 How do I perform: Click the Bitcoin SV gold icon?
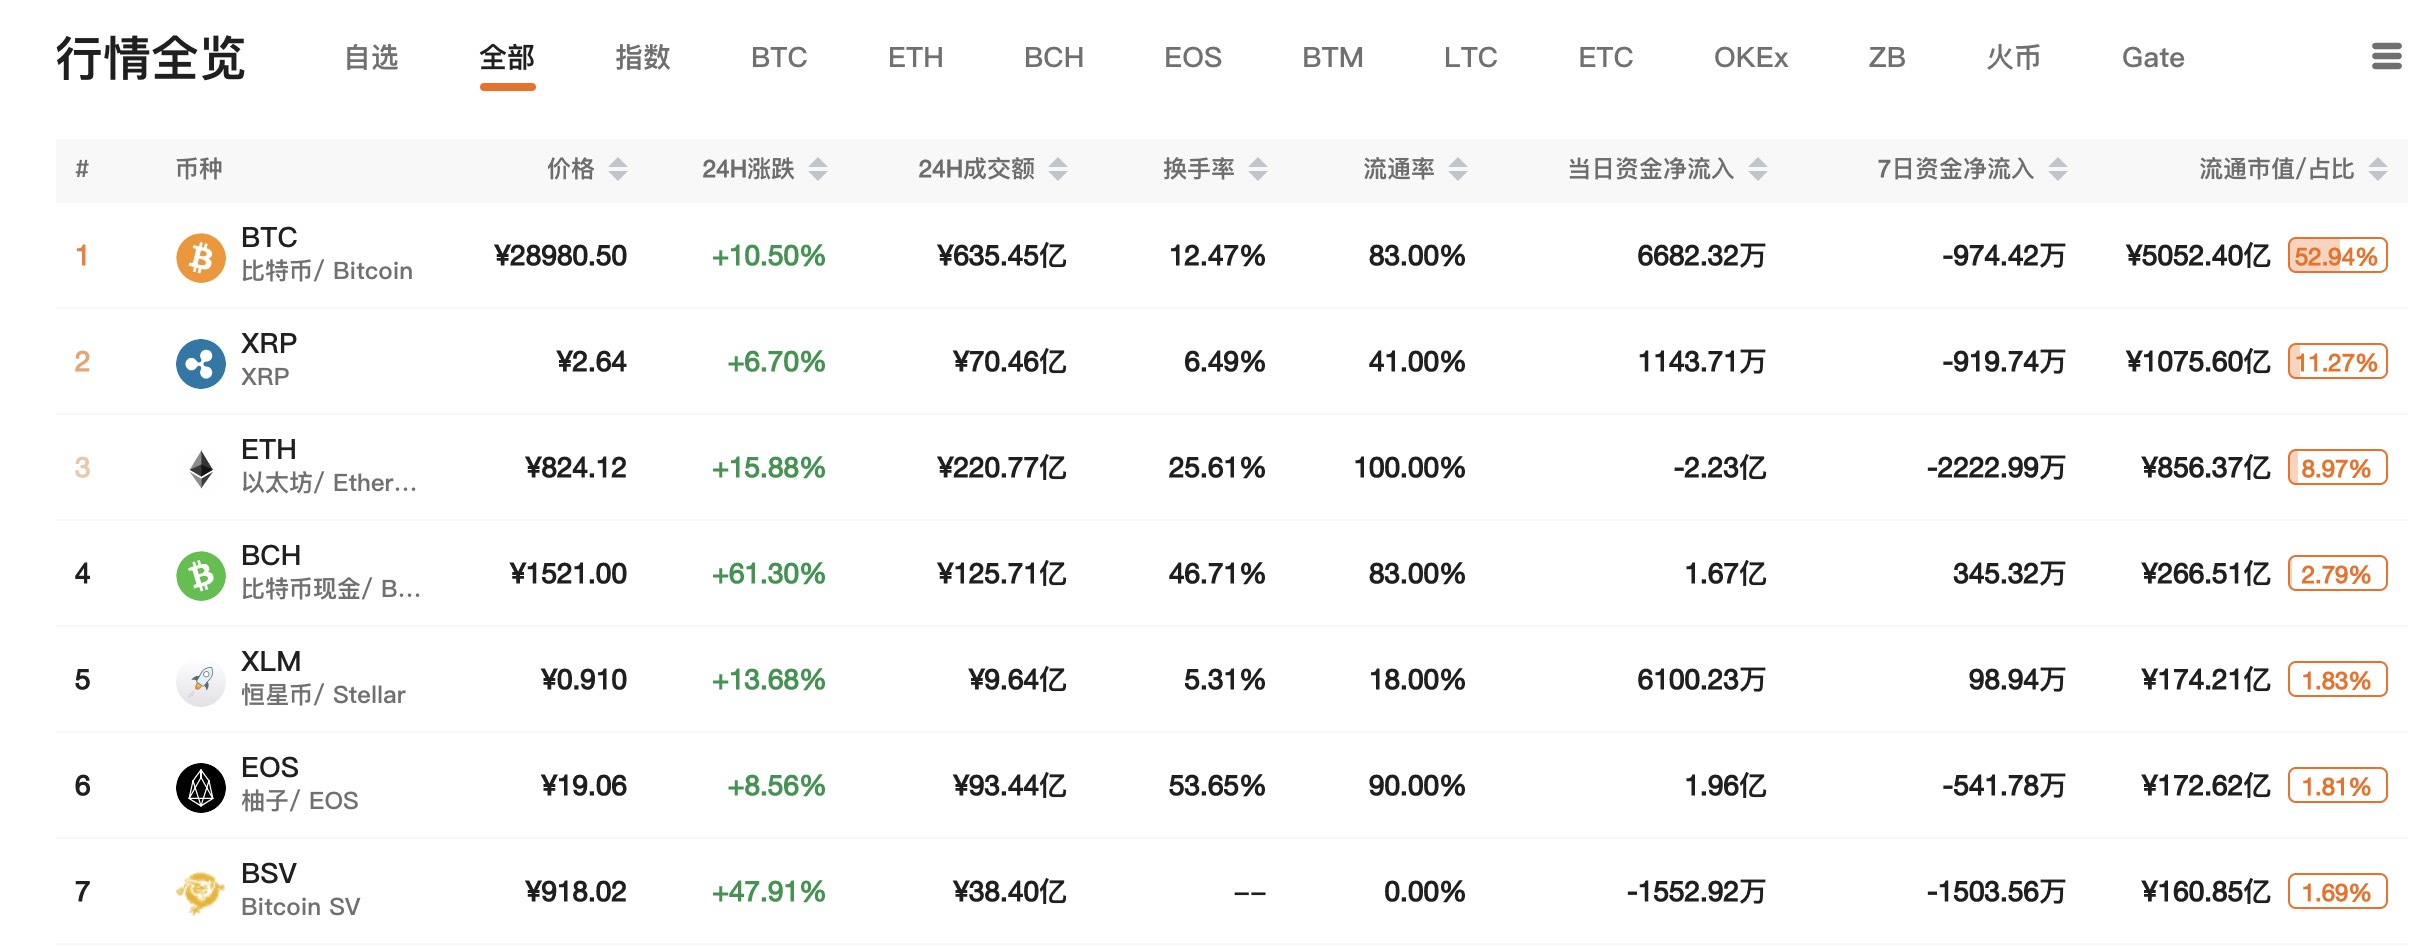click(201, 892)
